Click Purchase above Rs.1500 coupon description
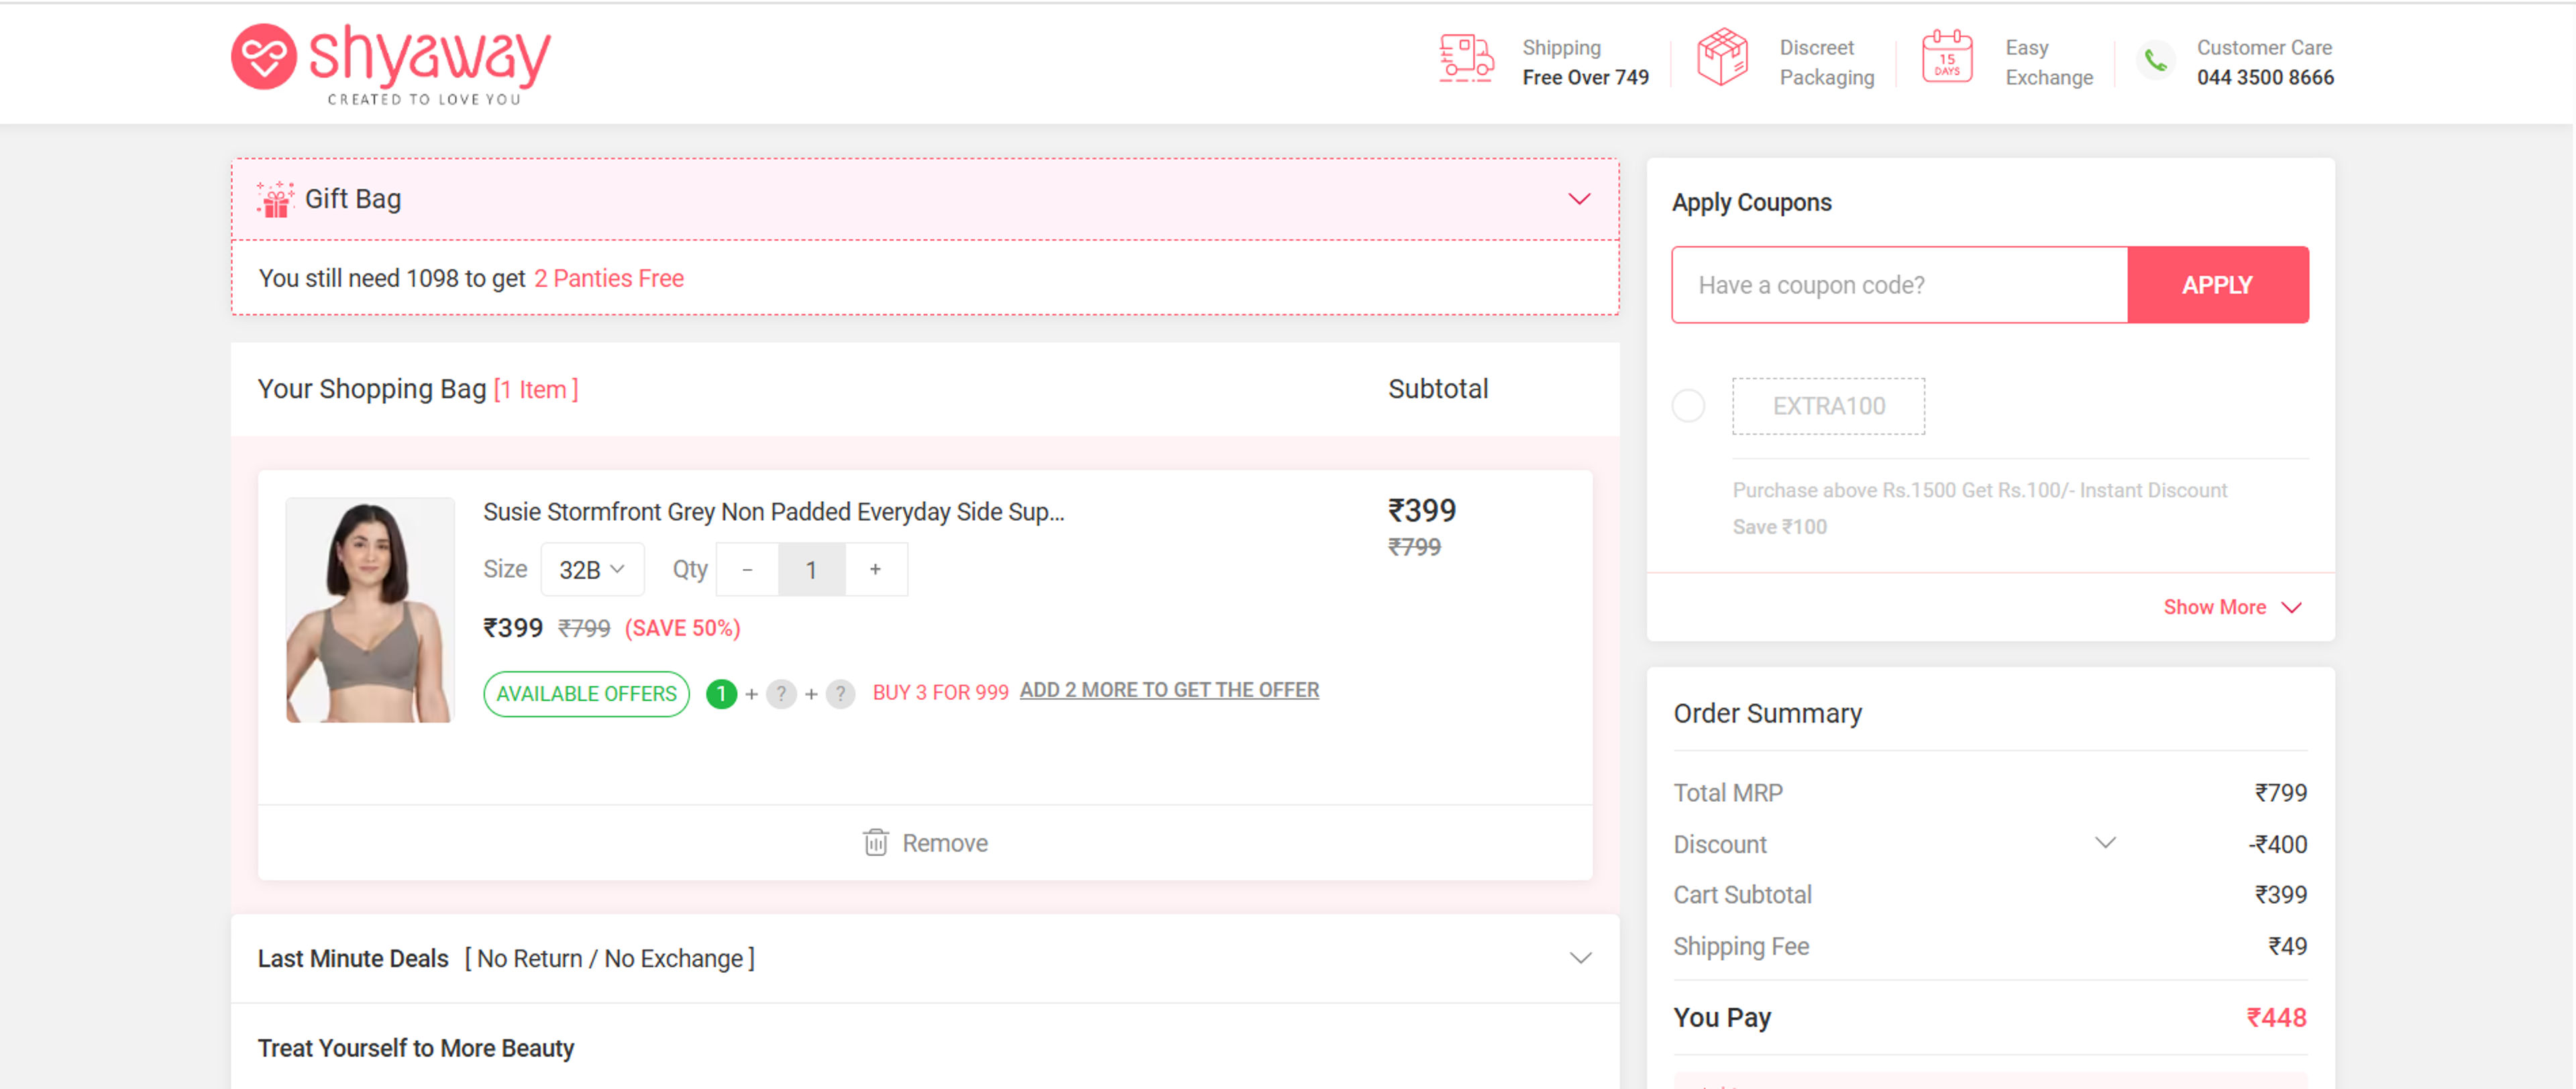 pos(1979,490)
